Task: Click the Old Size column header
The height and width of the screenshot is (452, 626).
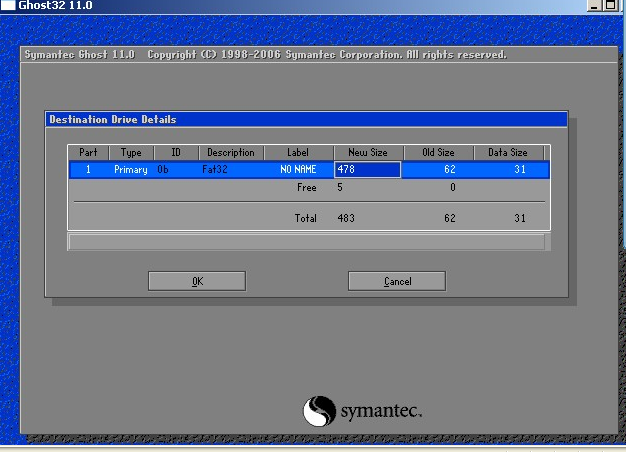Action: pyautogui.click(x=438, y=153)
